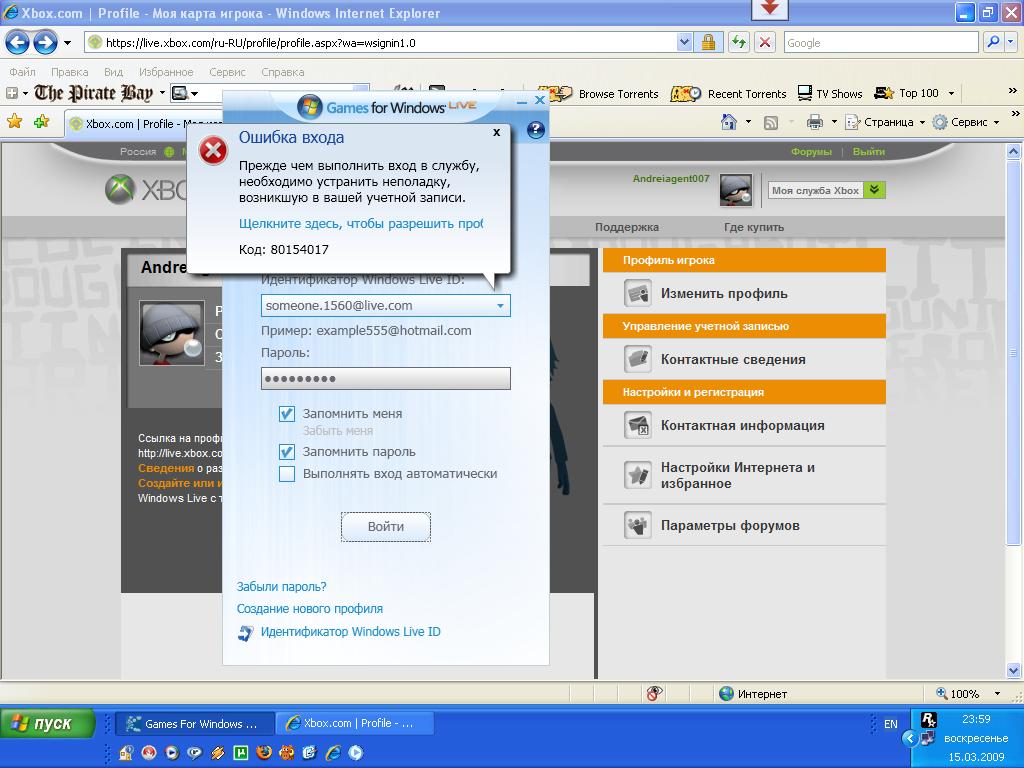Screen dimensions: 1024x768
Task: Expand the Моя служба Xbox dropdown
Action: (x=874, y=190)
